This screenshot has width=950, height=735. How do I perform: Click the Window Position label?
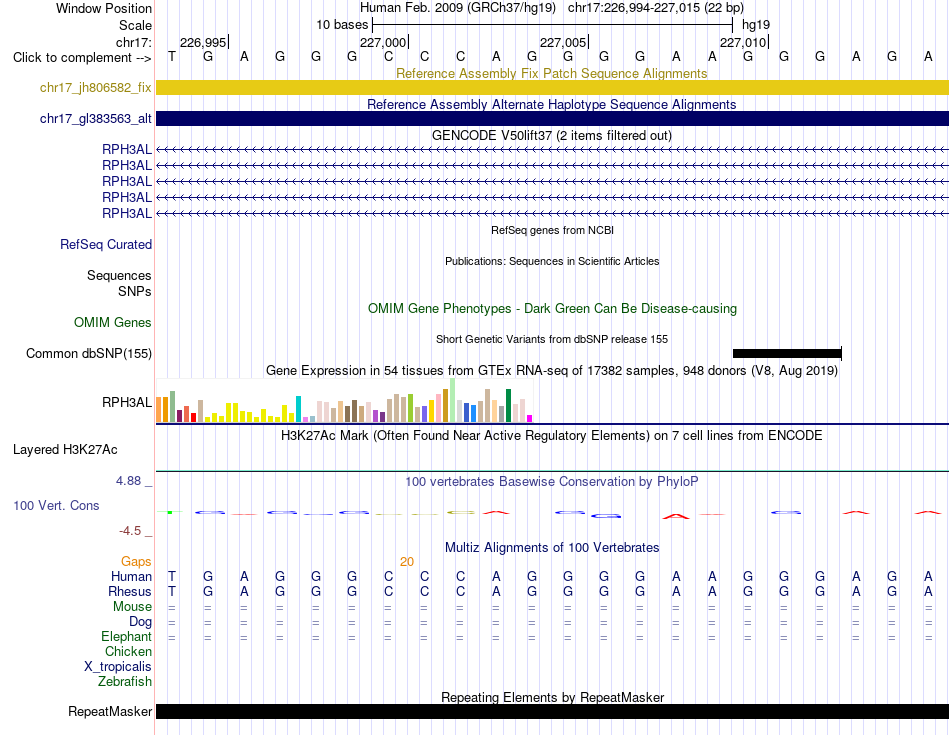[104, 8]
